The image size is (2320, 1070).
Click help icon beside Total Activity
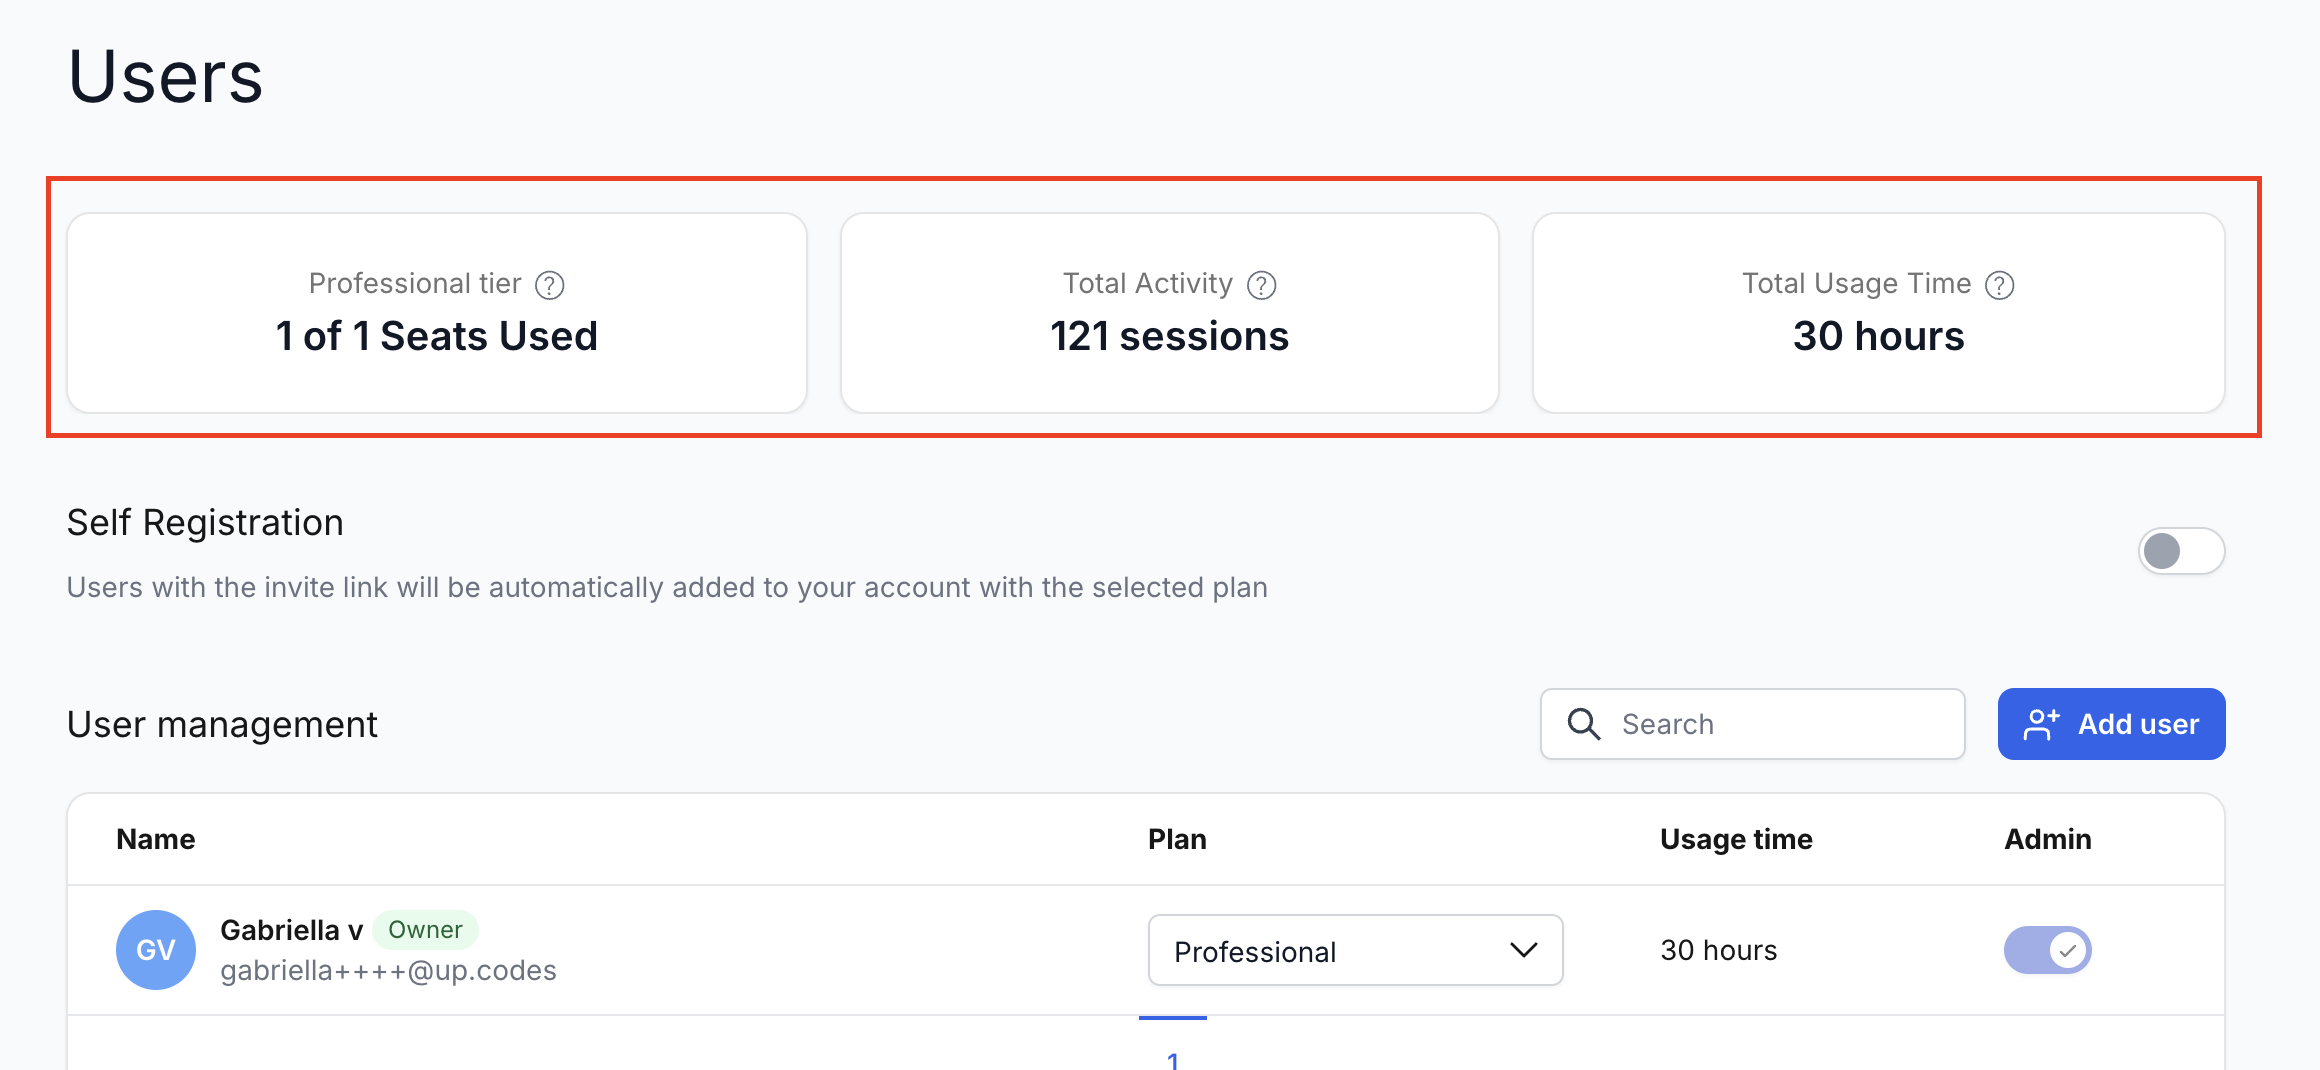point(1262,285)
